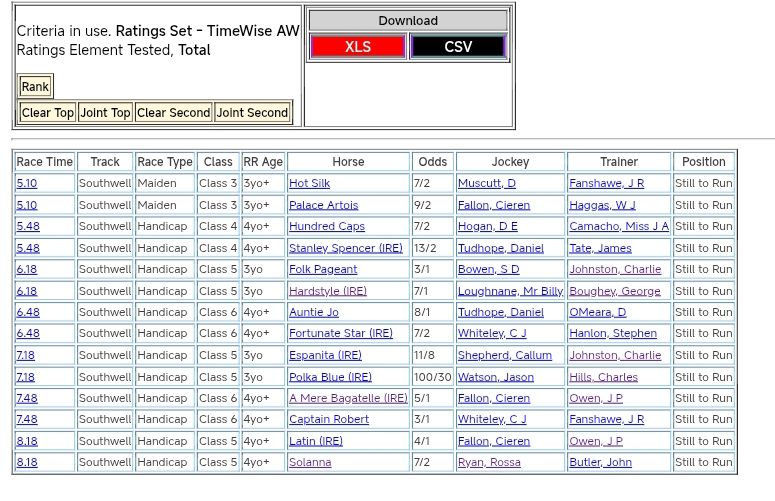Viewport: 775px width, 501px height.
Task: Click the red XLS download button
Action: pyautogui.click(x=357, y=47)
